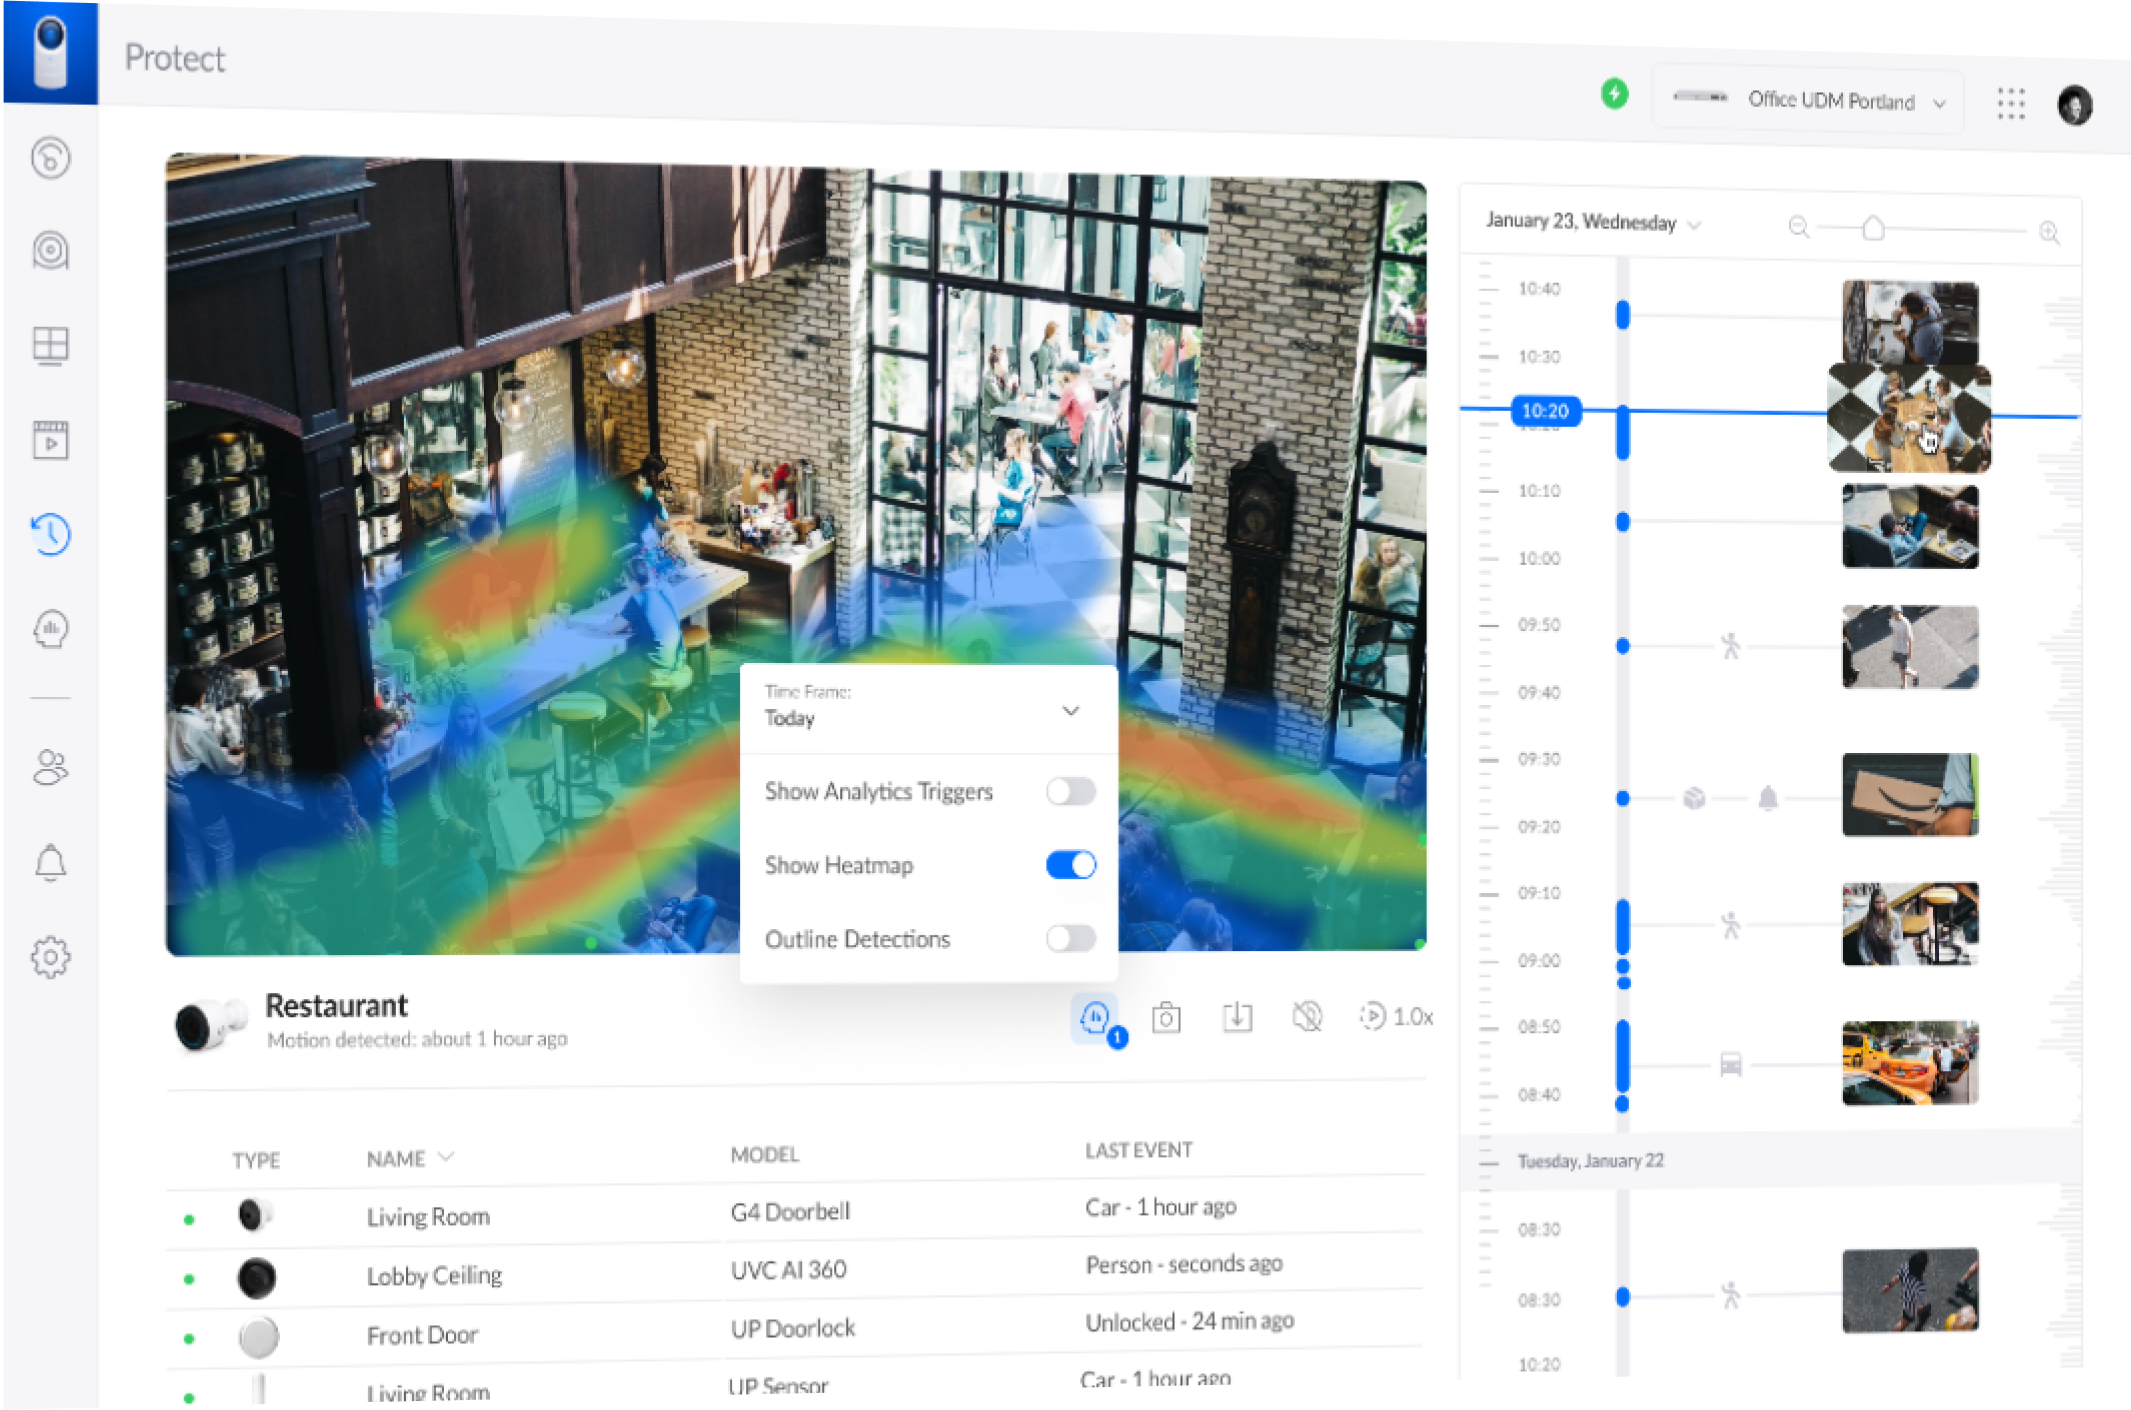The height and width of the screenshot is (1410, 2131).
Task: Sort the table by NAME column
Action: (409, 1158)
